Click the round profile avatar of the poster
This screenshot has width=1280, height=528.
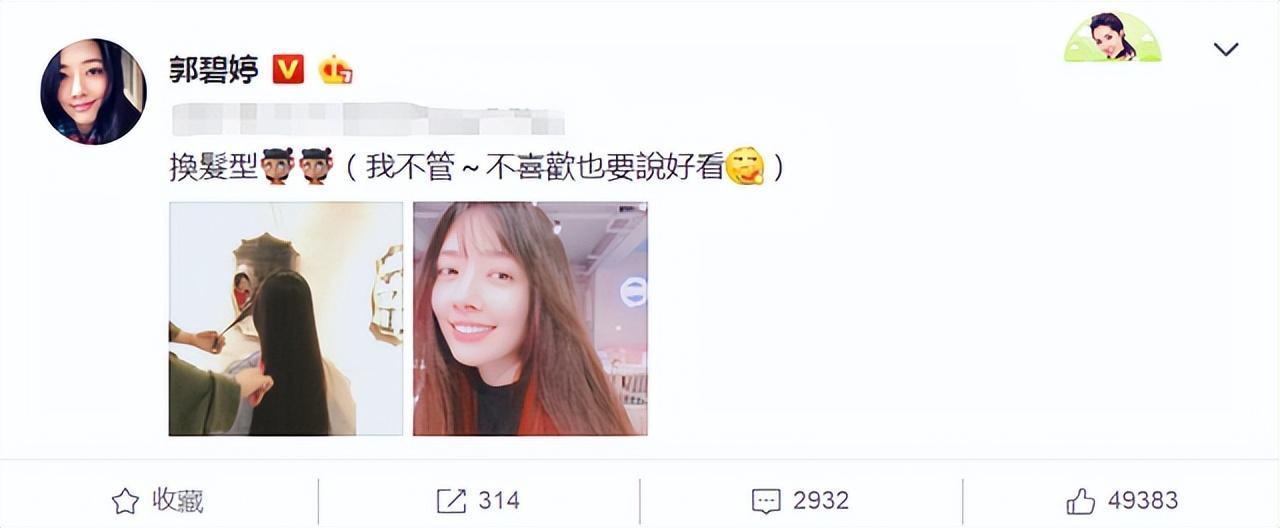(x=93, y=92)
